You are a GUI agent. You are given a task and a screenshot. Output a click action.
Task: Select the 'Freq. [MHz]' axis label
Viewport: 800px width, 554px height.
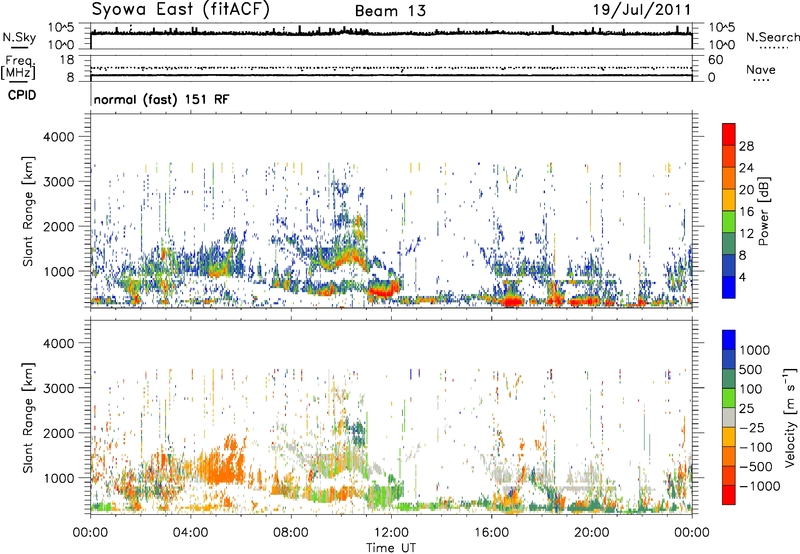pos(19,67)
